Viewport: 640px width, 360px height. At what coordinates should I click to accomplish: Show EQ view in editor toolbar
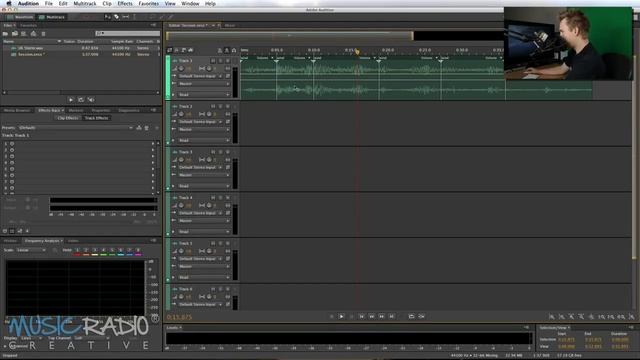191,50
